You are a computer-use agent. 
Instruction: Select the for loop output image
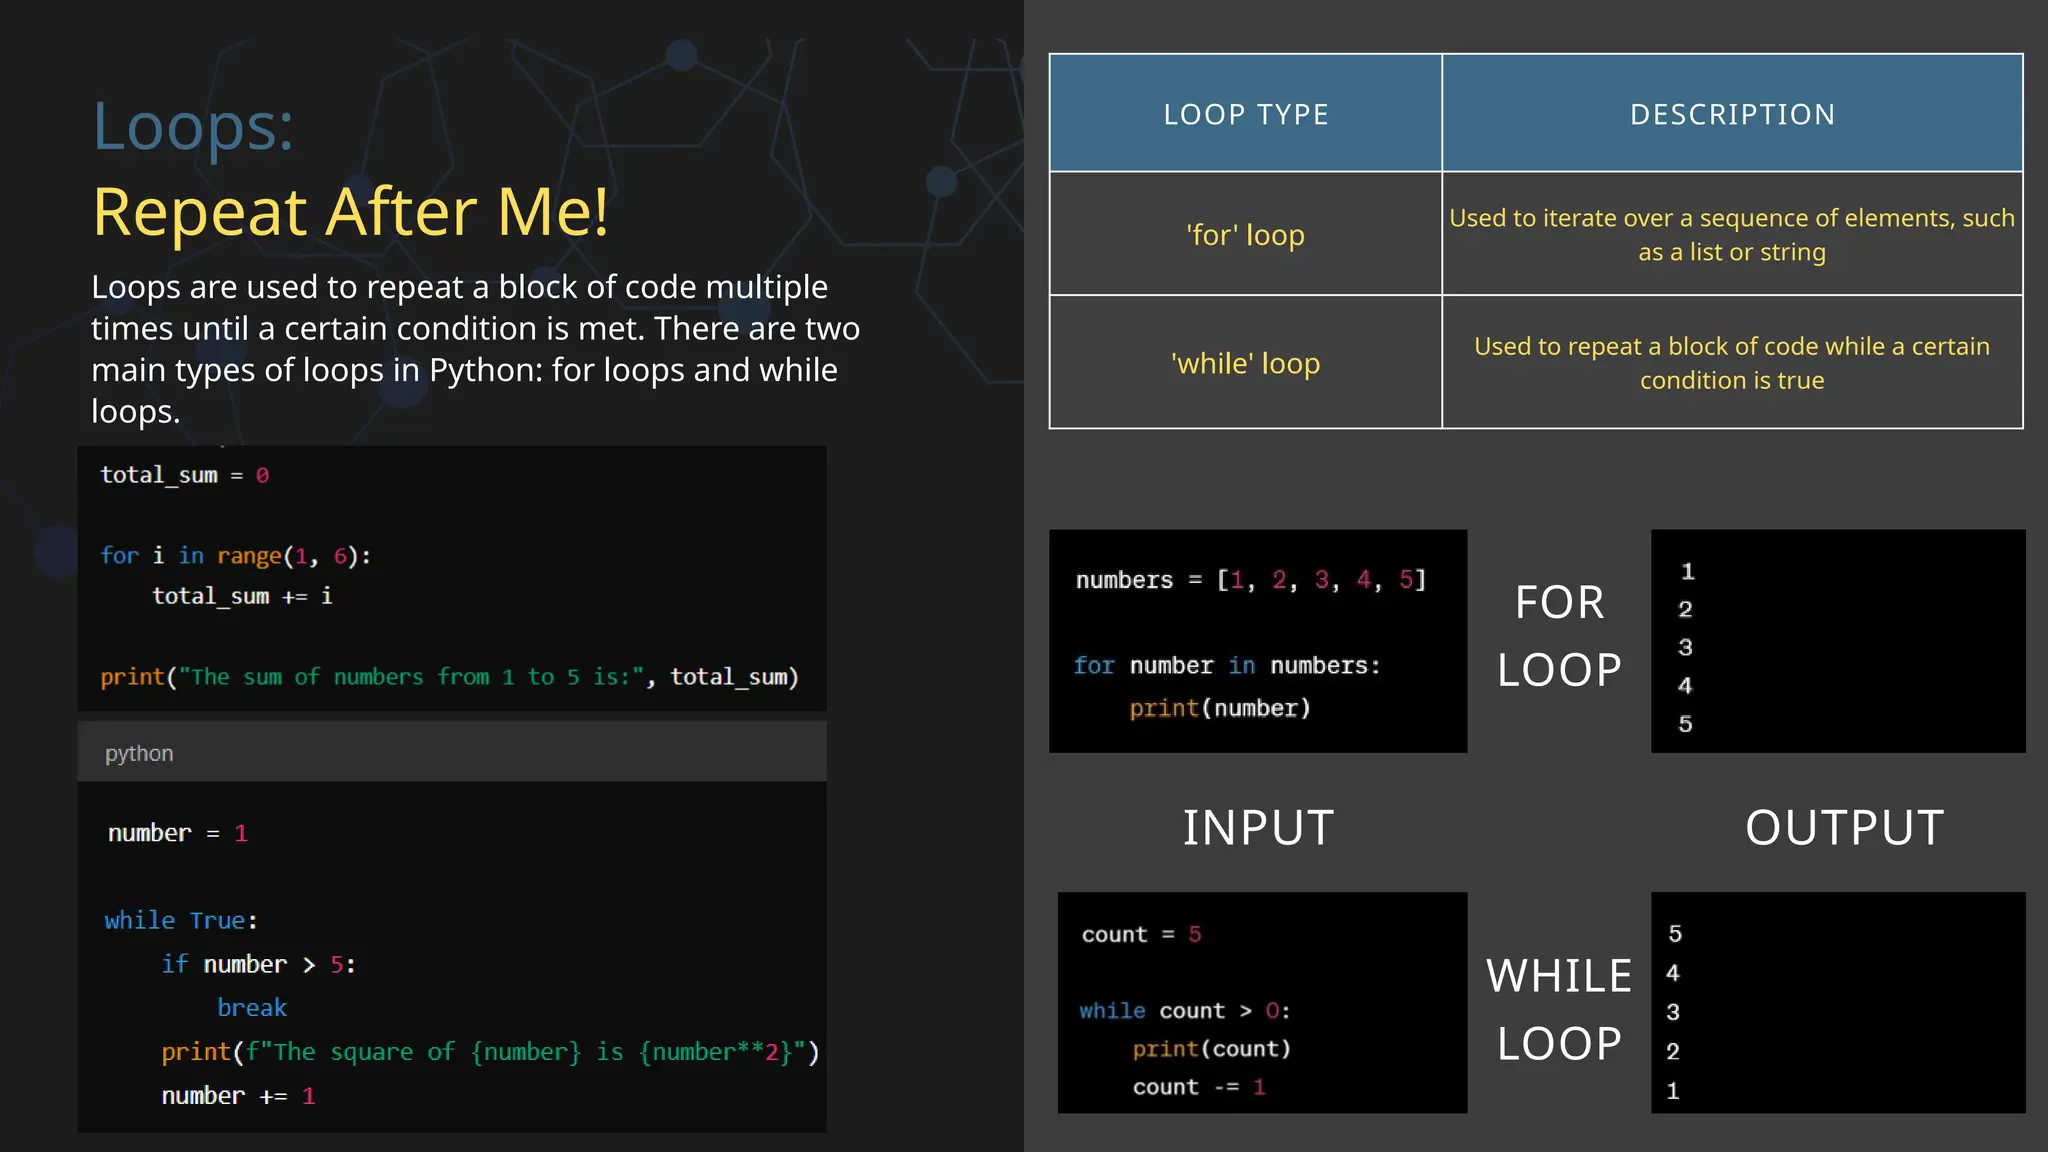(x=1837, y=641)
